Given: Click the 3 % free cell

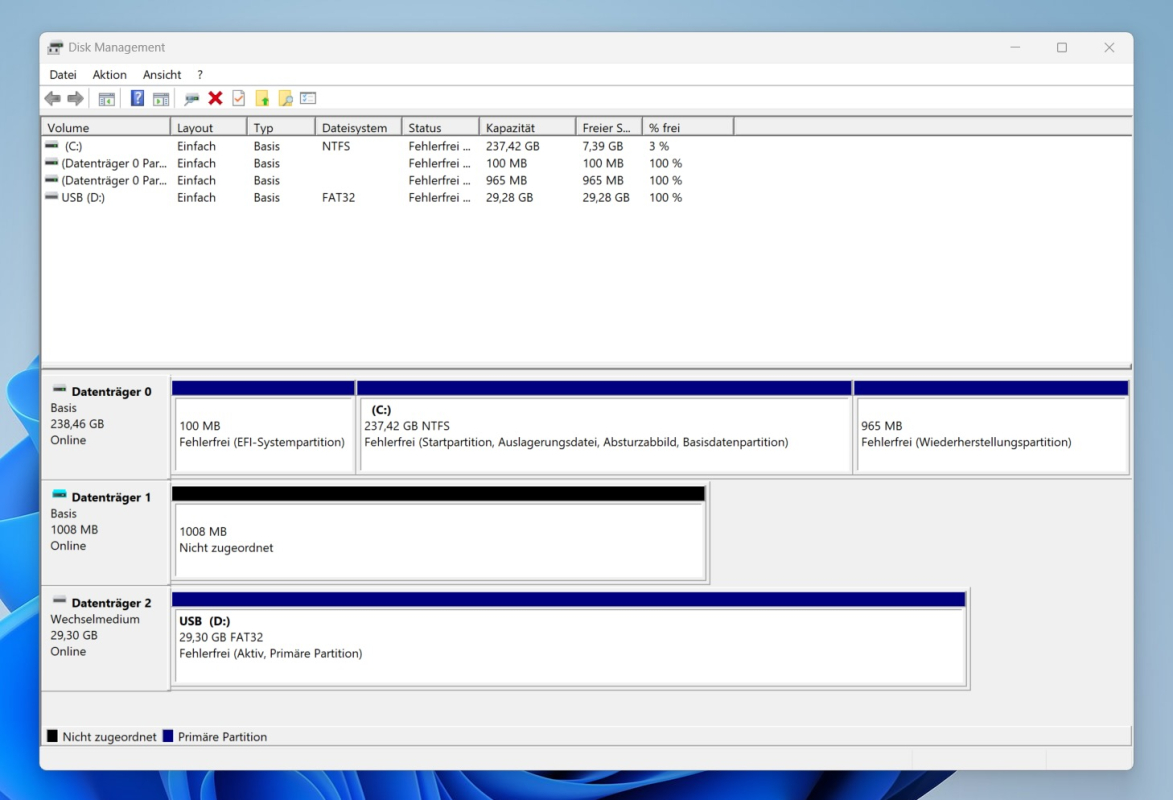Looking at the screenshot, I should click(x=659, y=146).
